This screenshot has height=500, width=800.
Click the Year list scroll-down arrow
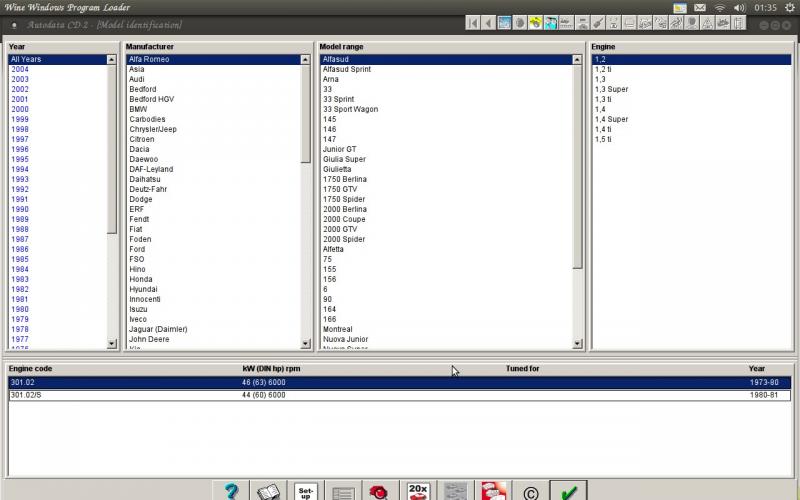(x=111, y=344)
